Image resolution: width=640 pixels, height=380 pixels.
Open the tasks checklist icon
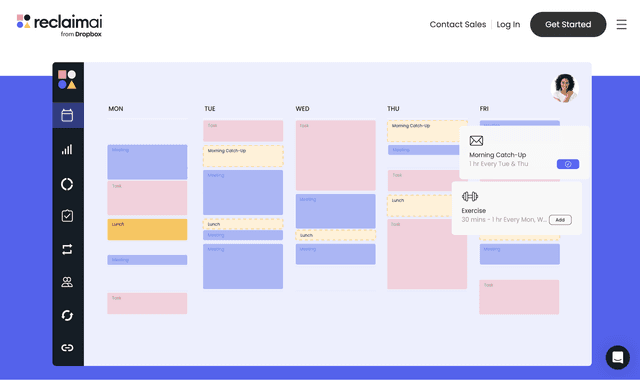coord(67,216)
